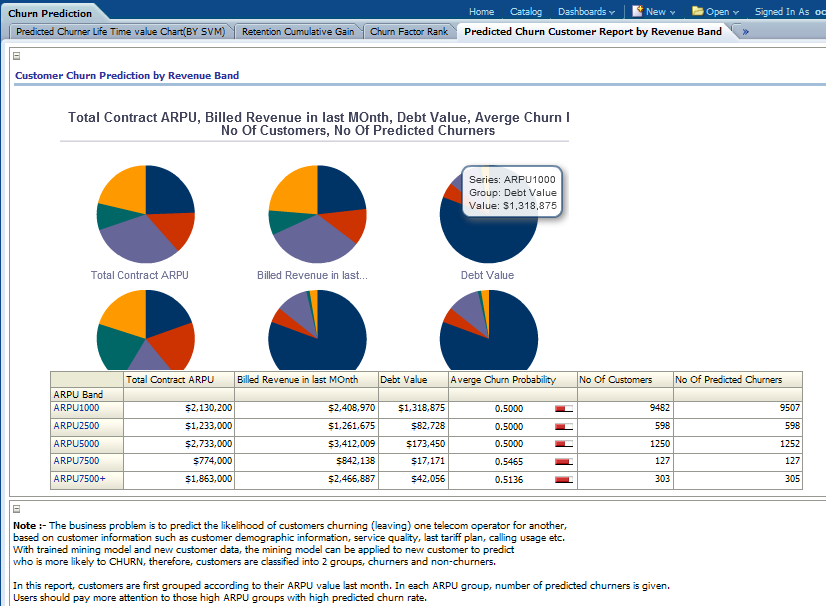Select the $42,056 debt value cell

point(414,478)
